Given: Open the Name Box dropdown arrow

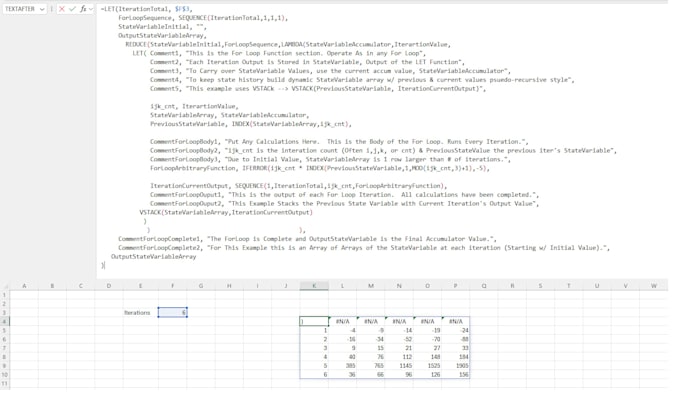Looking at the screenshot, I should click(42, 9).
